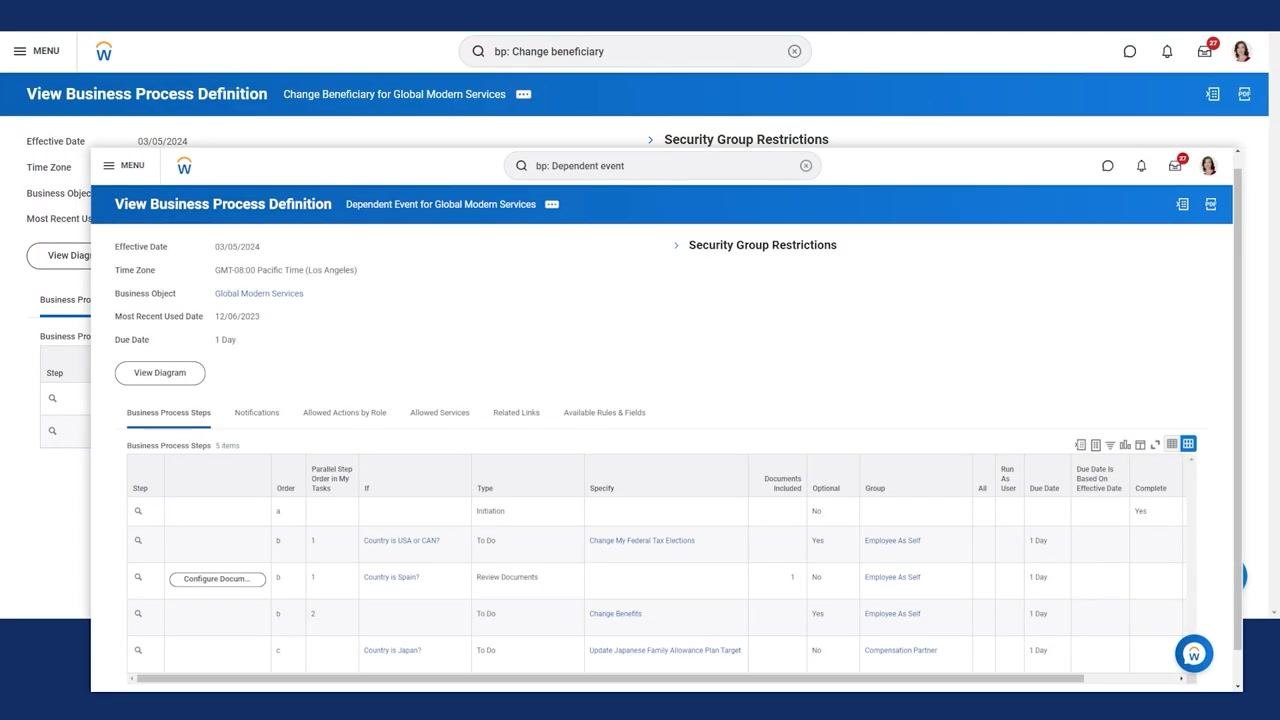1280x720 pixels.
Task: Open inbox icon in front window
Action: pos(1175,166)
